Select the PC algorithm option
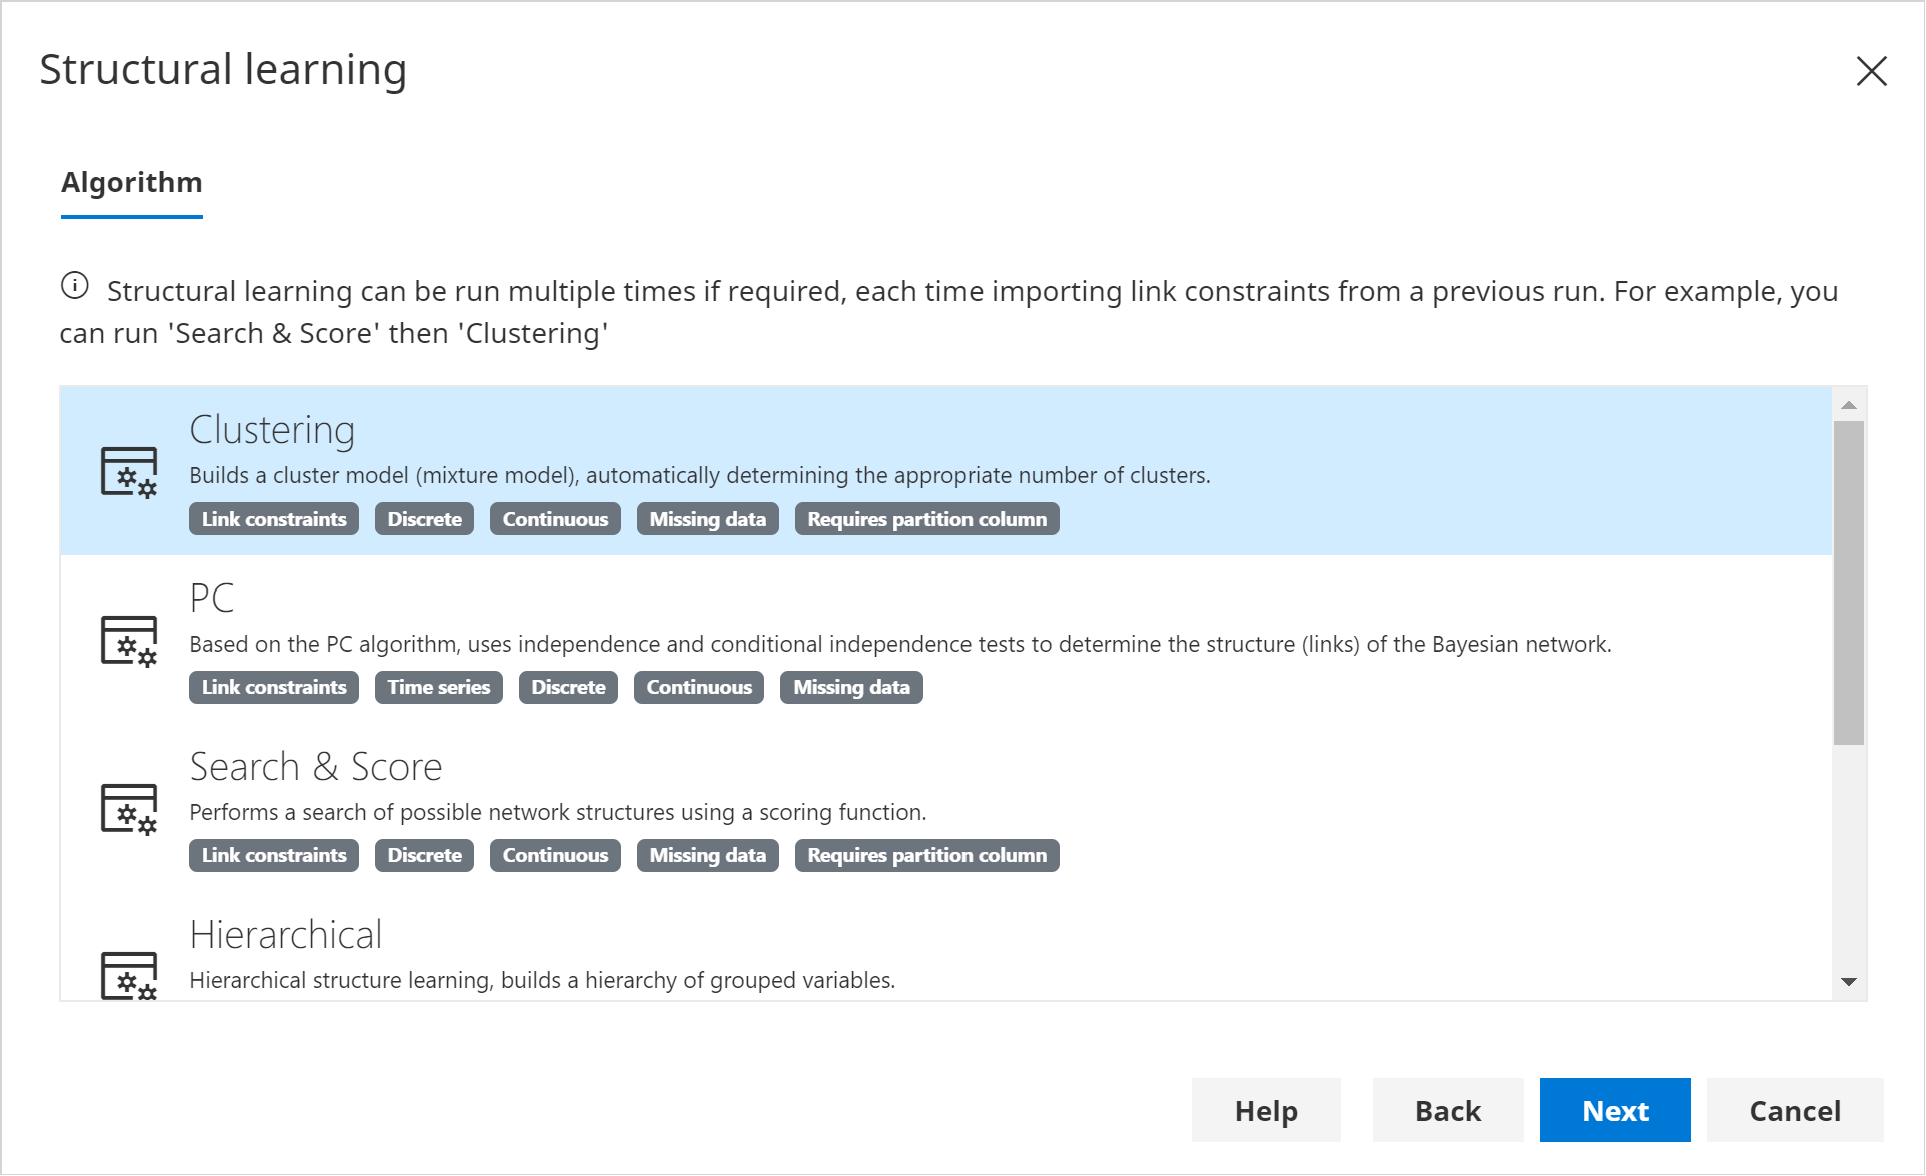Screen dimensions: 1926x1176 click(x=948, y=640)
